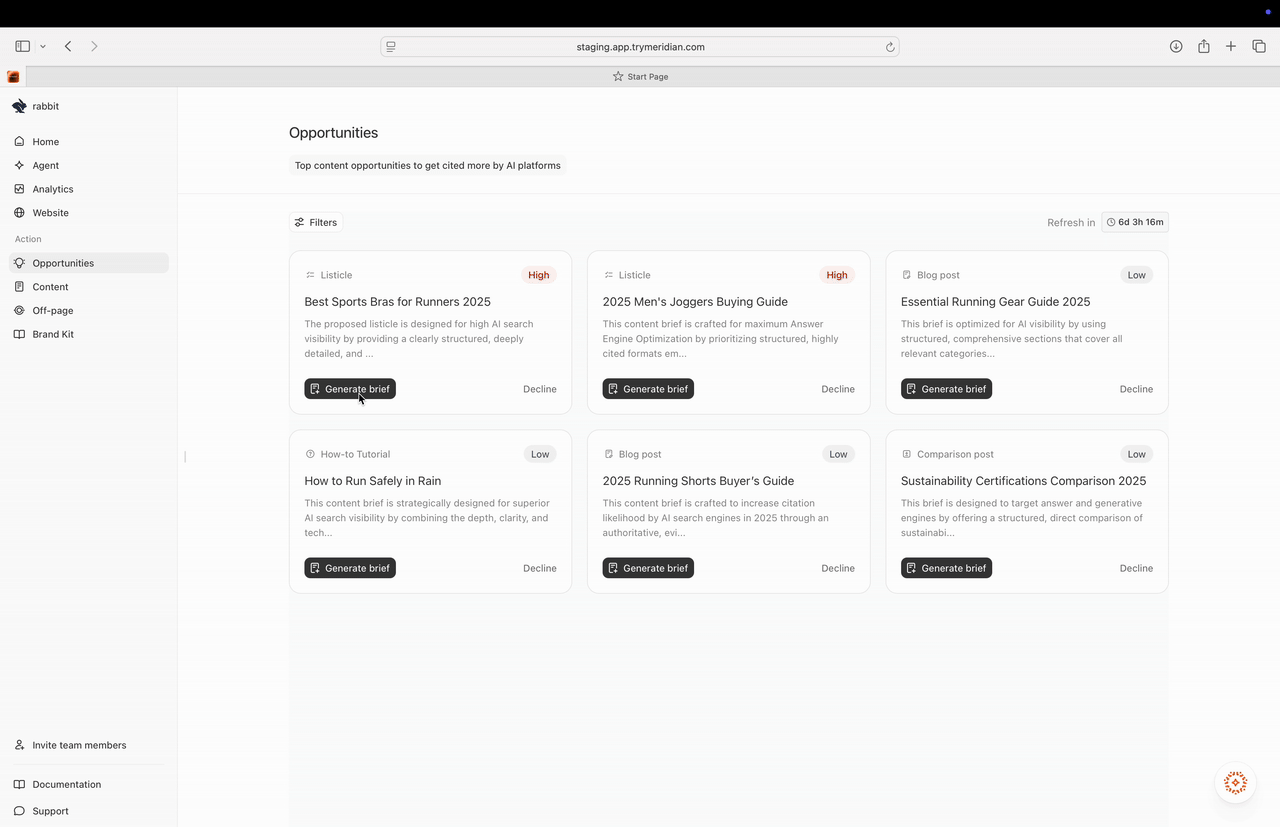Open Brand Kit in the sidebar
This screenshot has width=1280, height=827.
(88, 334)
